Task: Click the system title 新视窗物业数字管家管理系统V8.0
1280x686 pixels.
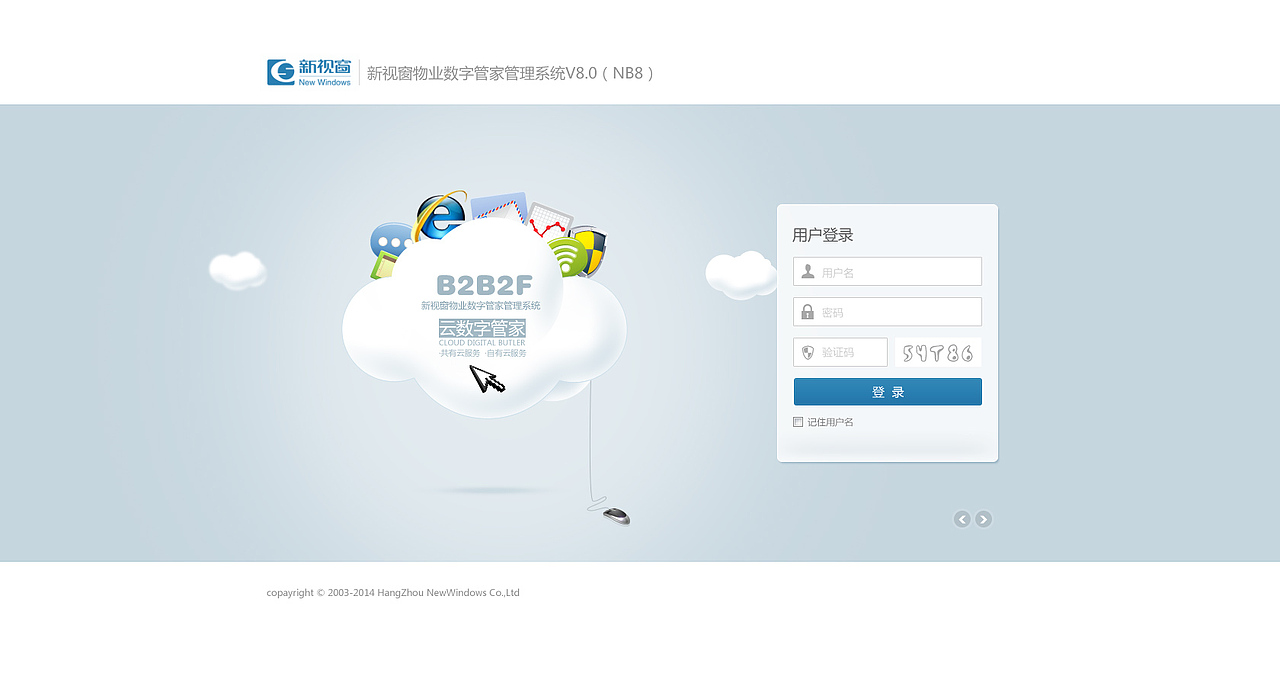Action: (x=511, y=73)
